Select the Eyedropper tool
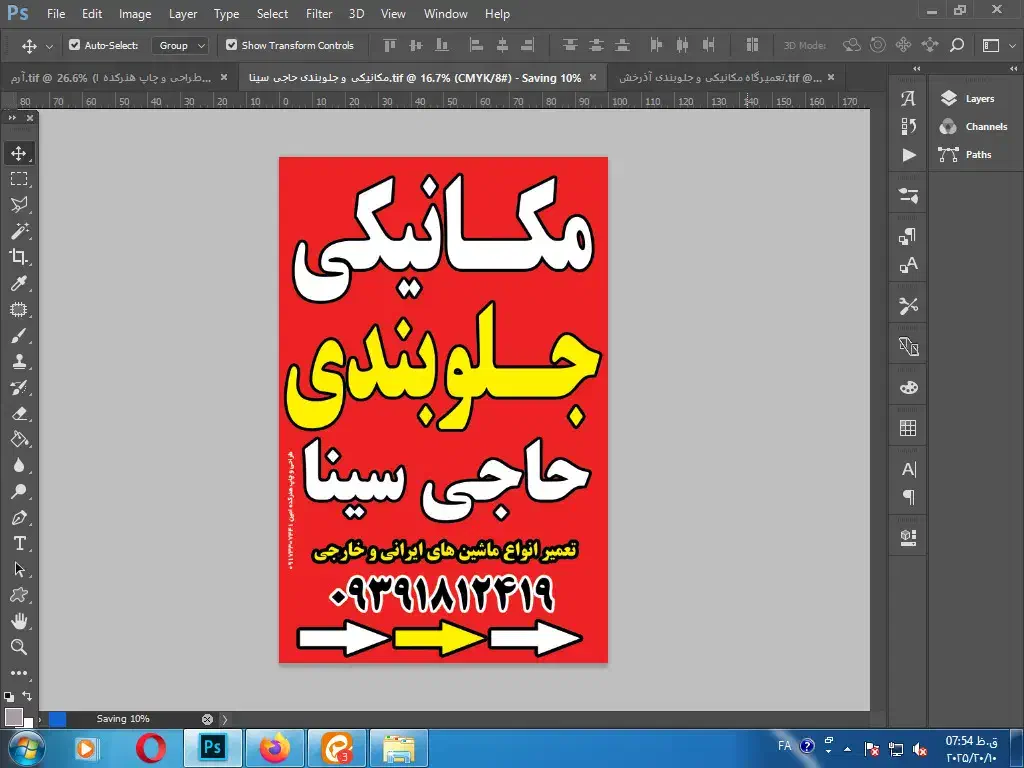Image resolution: width=1024 pixels, height=768 pixels. [x=19, y=283]
